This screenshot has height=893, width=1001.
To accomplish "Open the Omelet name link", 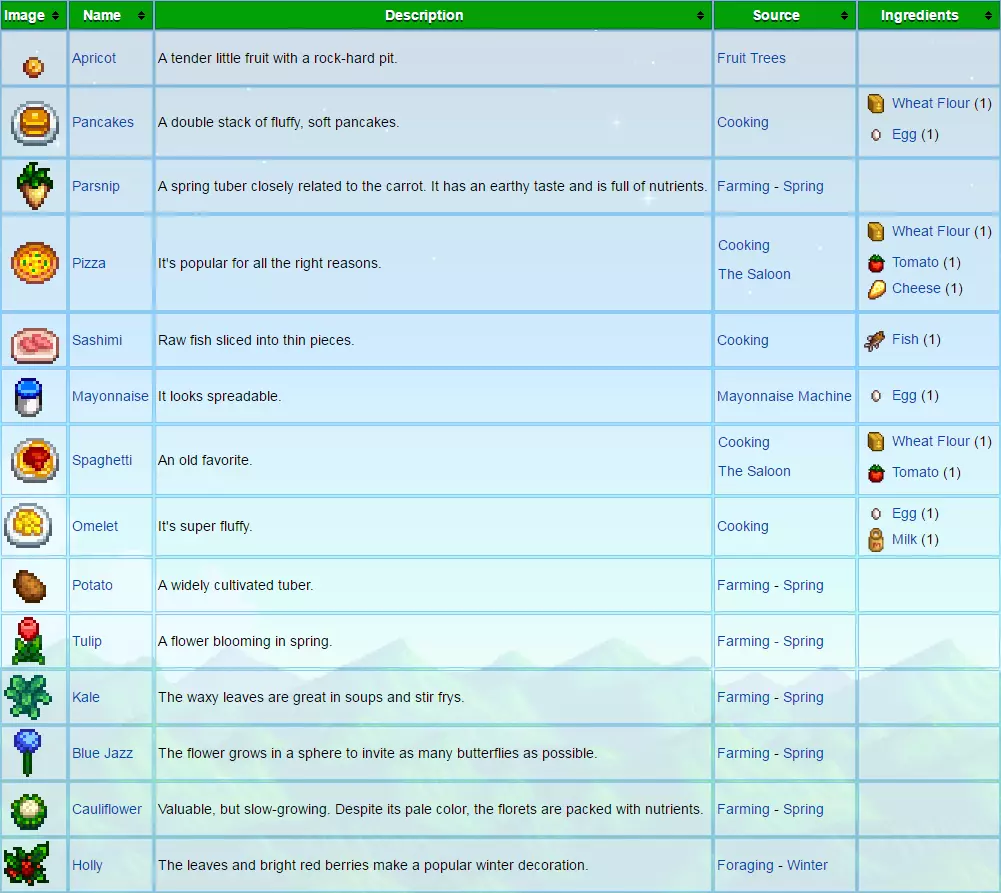I will (x=95, y=526).
